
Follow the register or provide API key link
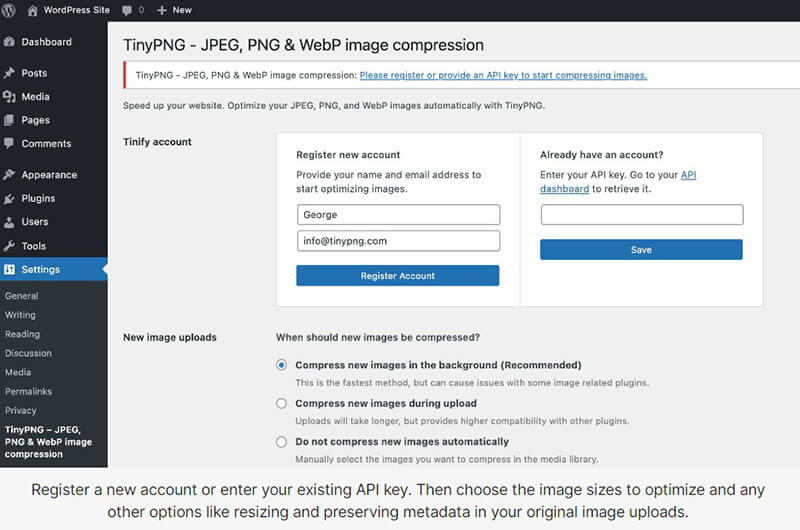click(x=503, y=75)
